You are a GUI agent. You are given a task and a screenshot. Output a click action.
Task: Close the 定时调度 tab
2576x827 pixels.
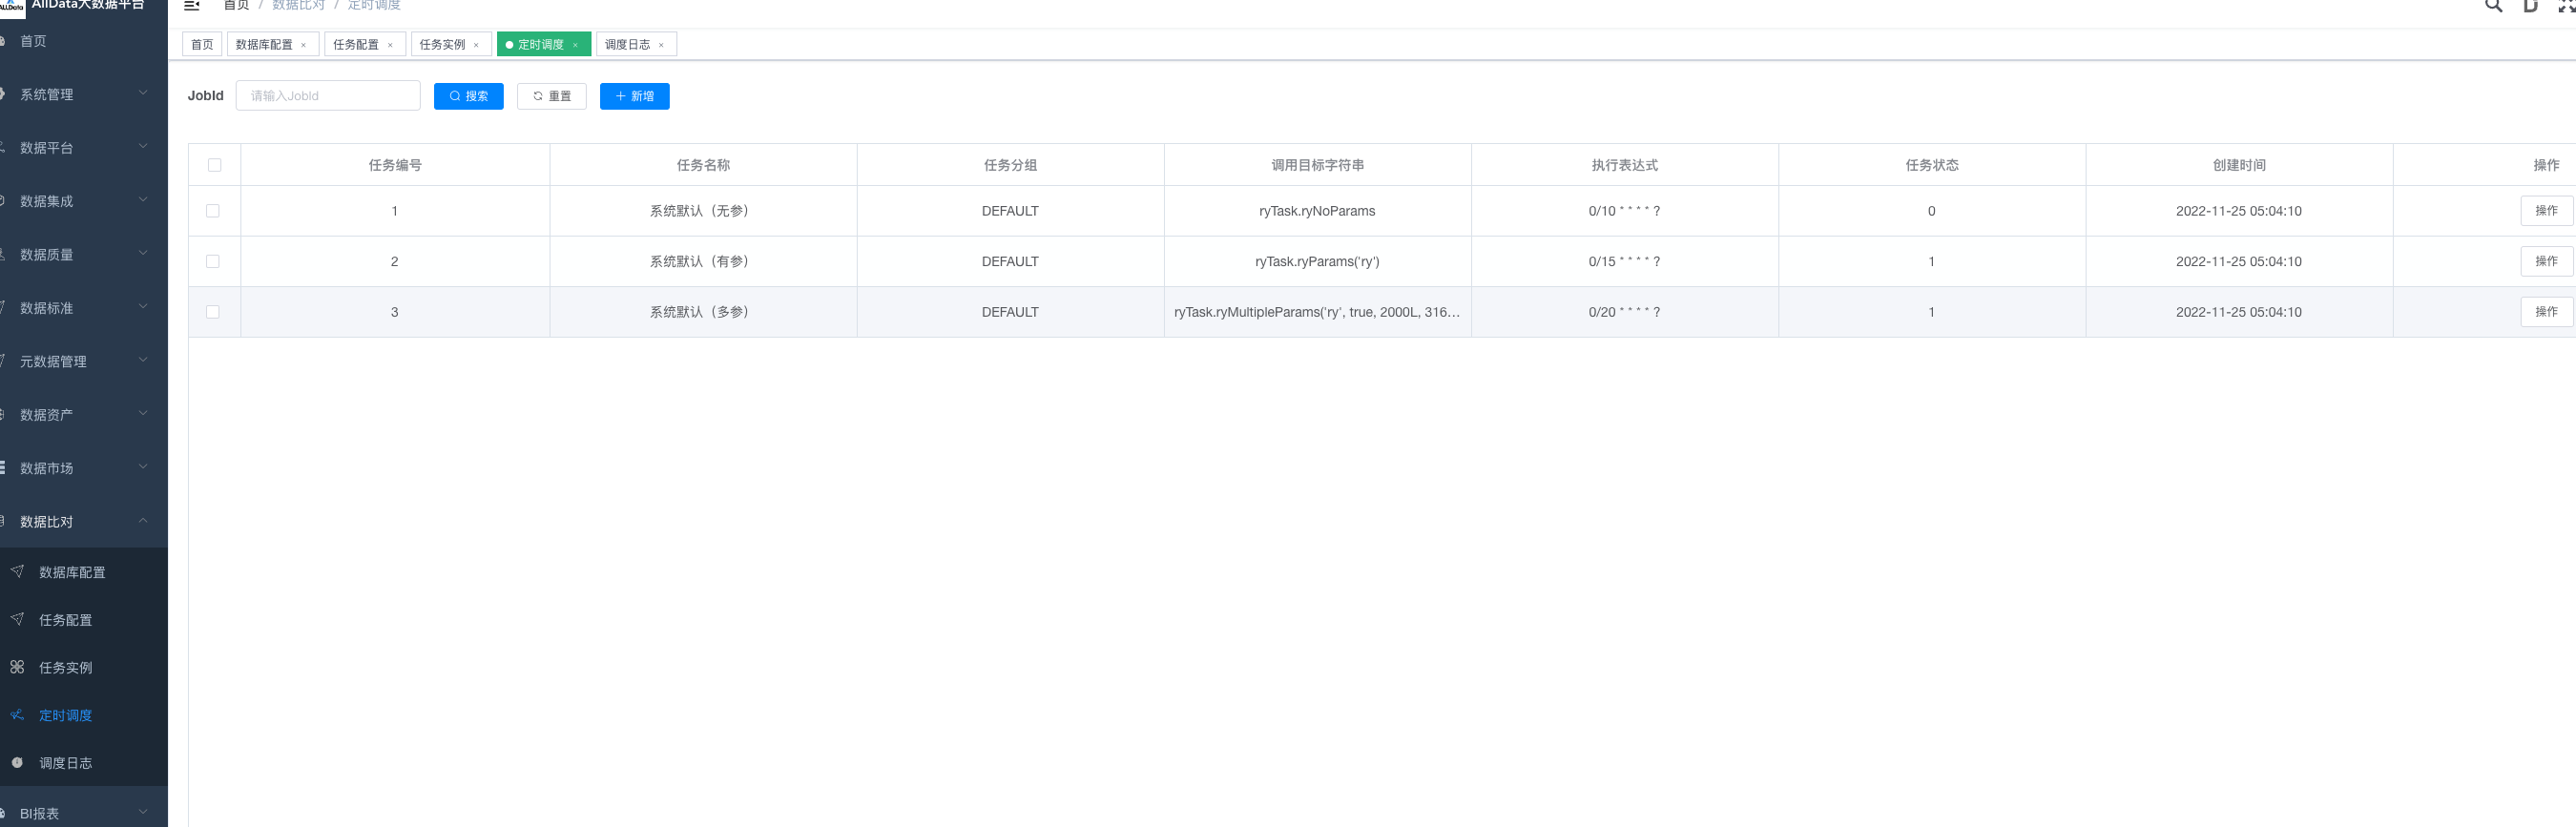pos(575,45)
